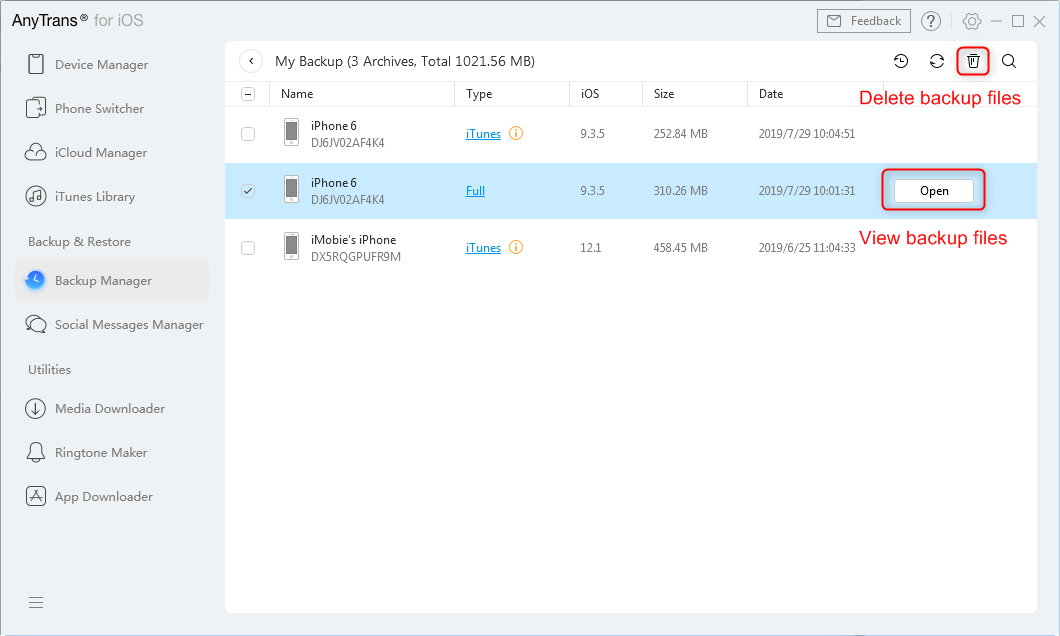This screenshot has height=636, width=1060.
Task: Open settings gear icon
Action: click(971, 21)
